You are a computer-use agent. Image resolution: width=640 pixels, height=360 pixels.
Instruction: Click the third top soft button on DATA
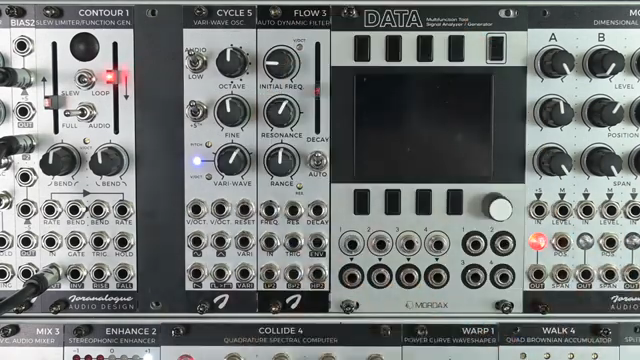(x=425, y=49)
